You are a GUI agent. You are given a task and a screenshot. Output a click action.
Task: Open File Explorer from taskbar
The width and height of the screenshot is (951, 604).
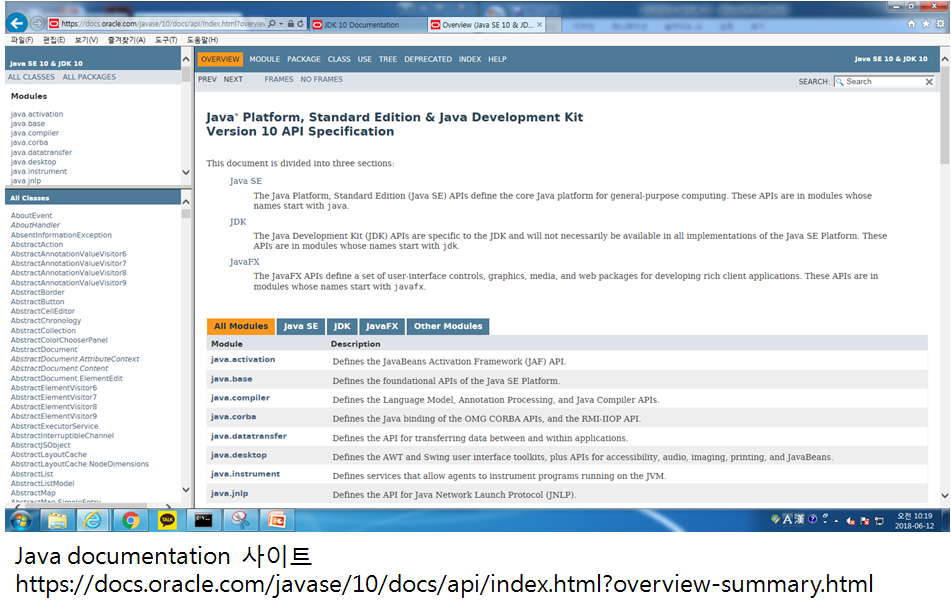58,520
